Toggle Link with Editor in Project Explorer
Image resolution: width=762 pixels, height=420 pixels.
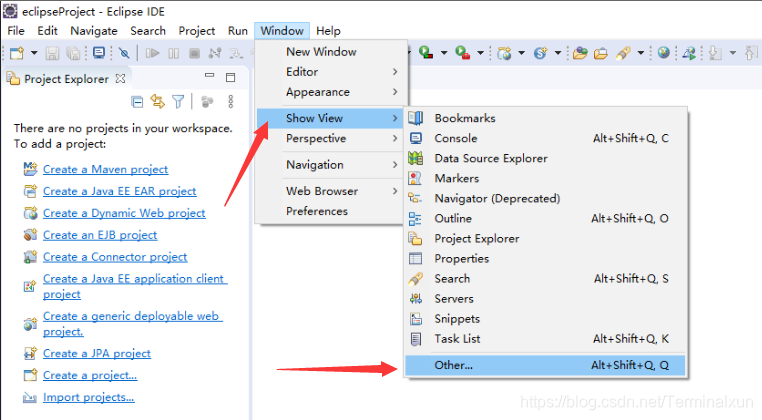(x=157, y=101)
